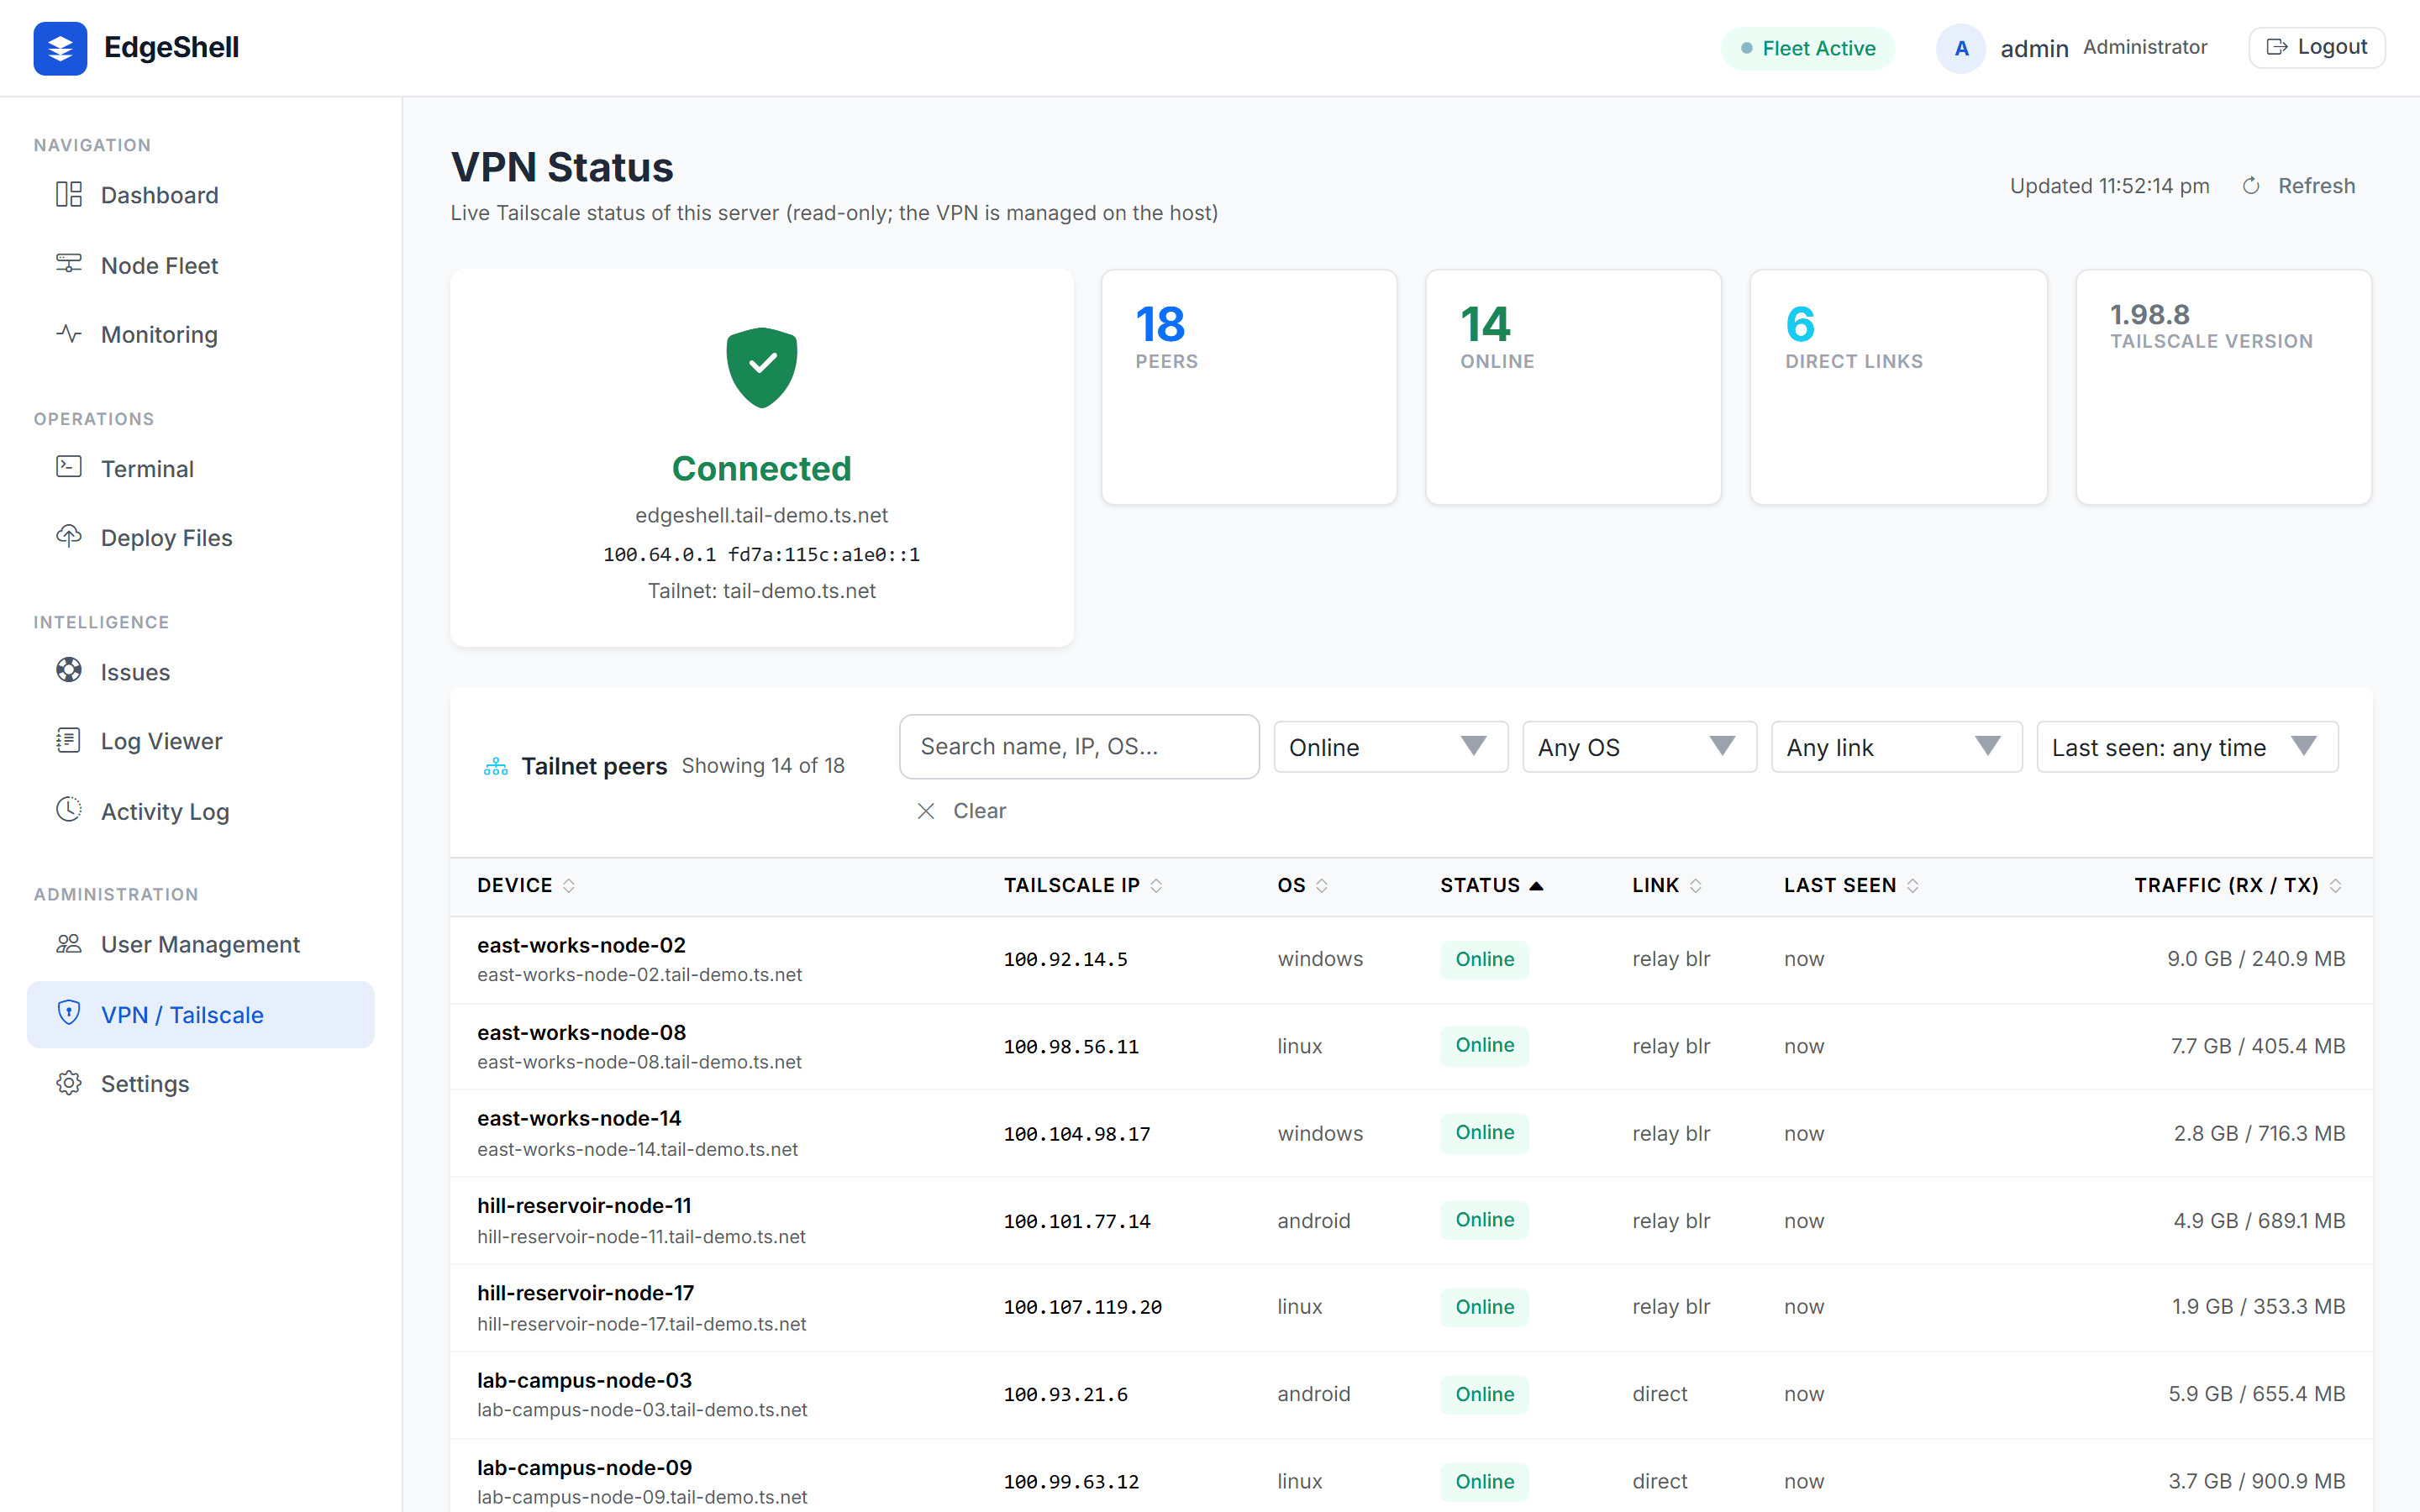Click the 18 Peers stat card
Viewport: 2420px width, 1512px height.
(x=1249, y=387)
